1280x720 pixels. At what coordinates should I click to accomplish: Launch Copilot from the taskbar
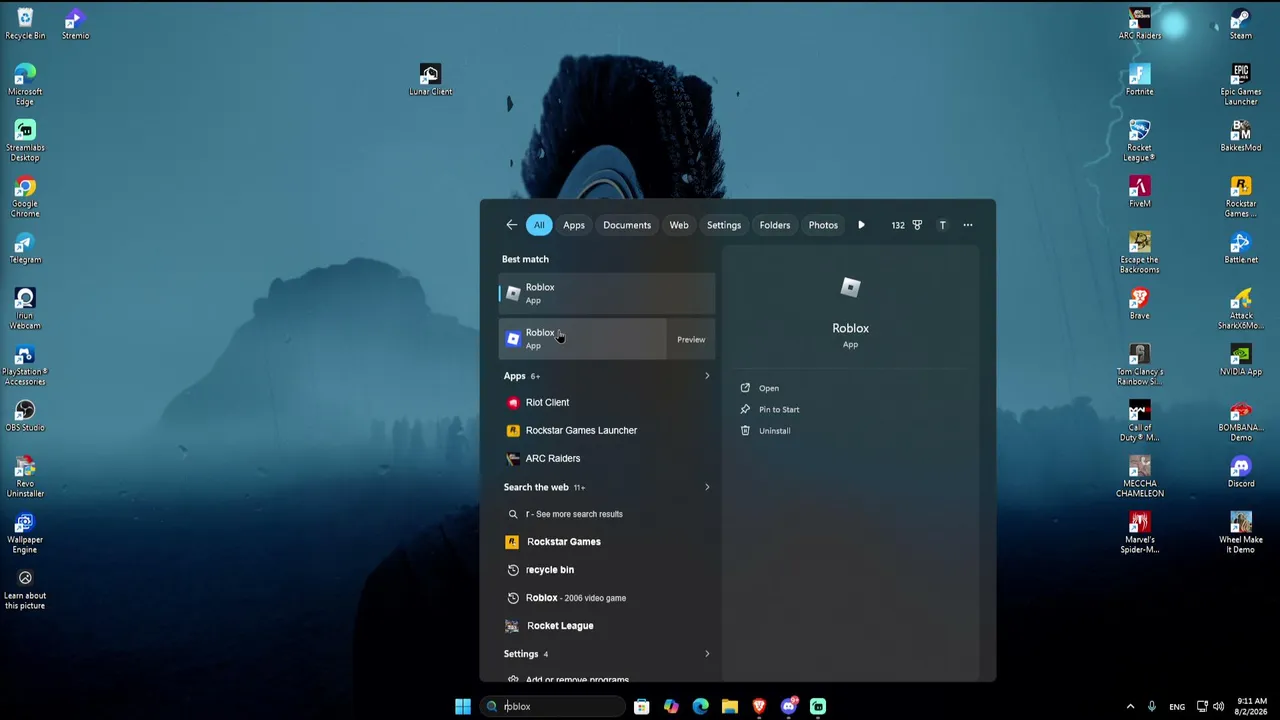coord(671,706)
